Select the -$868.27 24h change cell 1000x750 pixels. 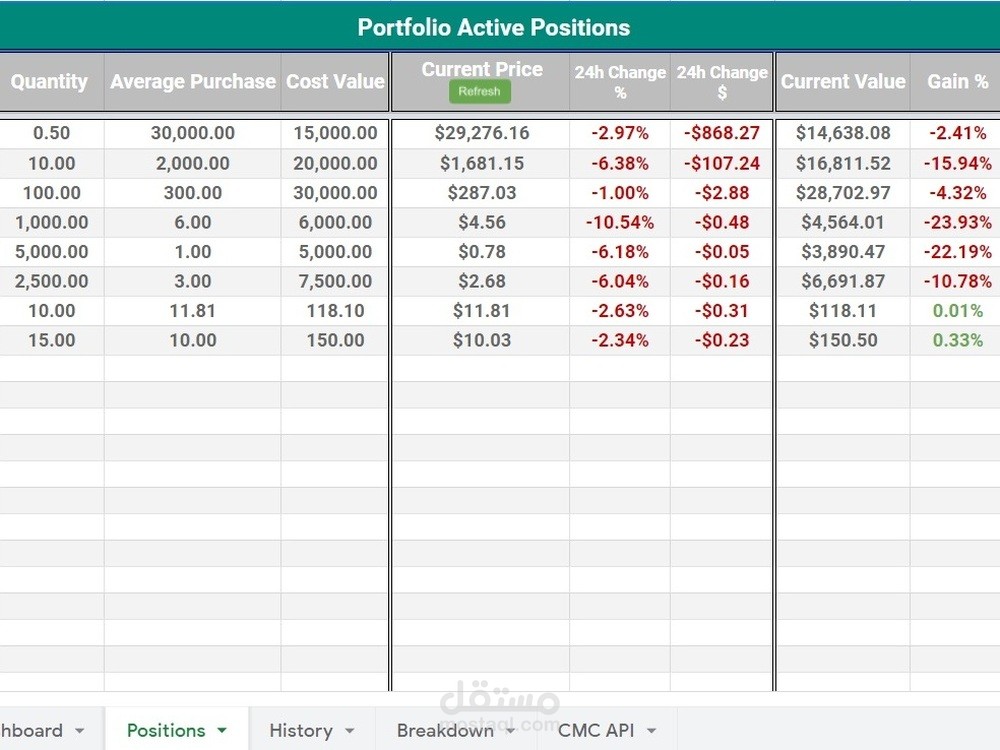[722, 133]
